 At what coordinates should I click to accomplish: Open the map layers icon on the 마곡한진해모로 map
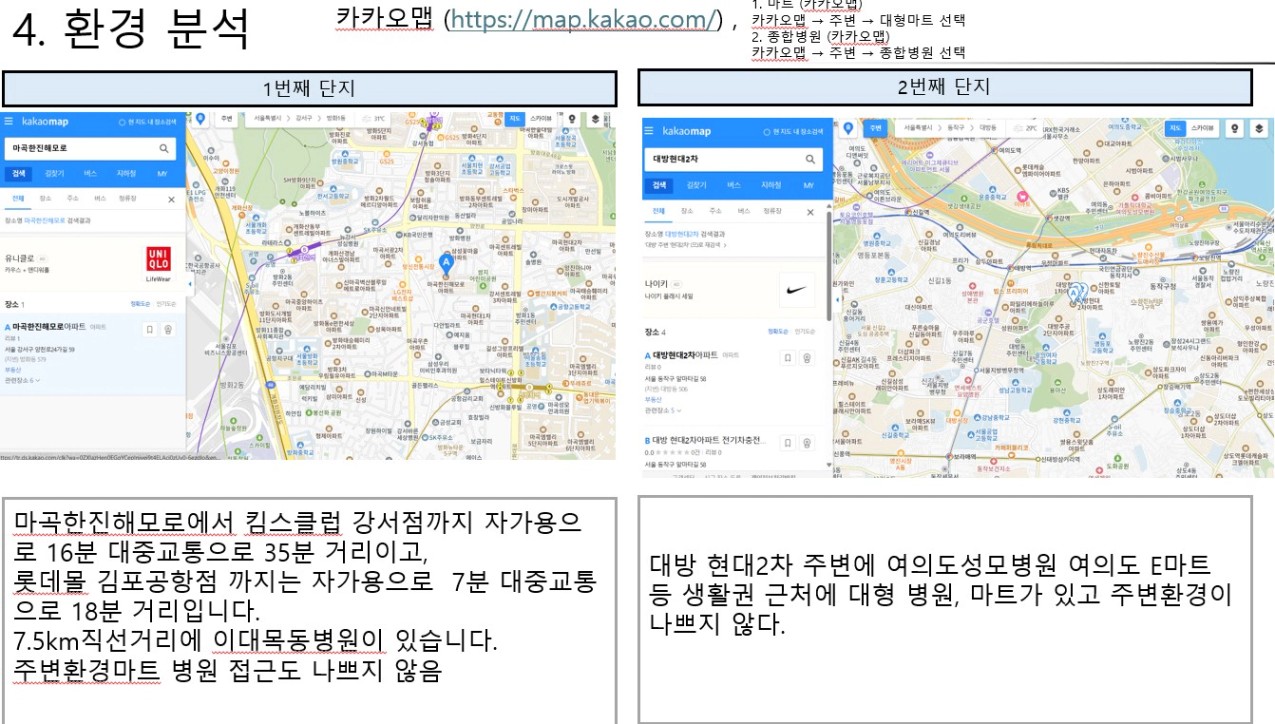click(595, 118)
